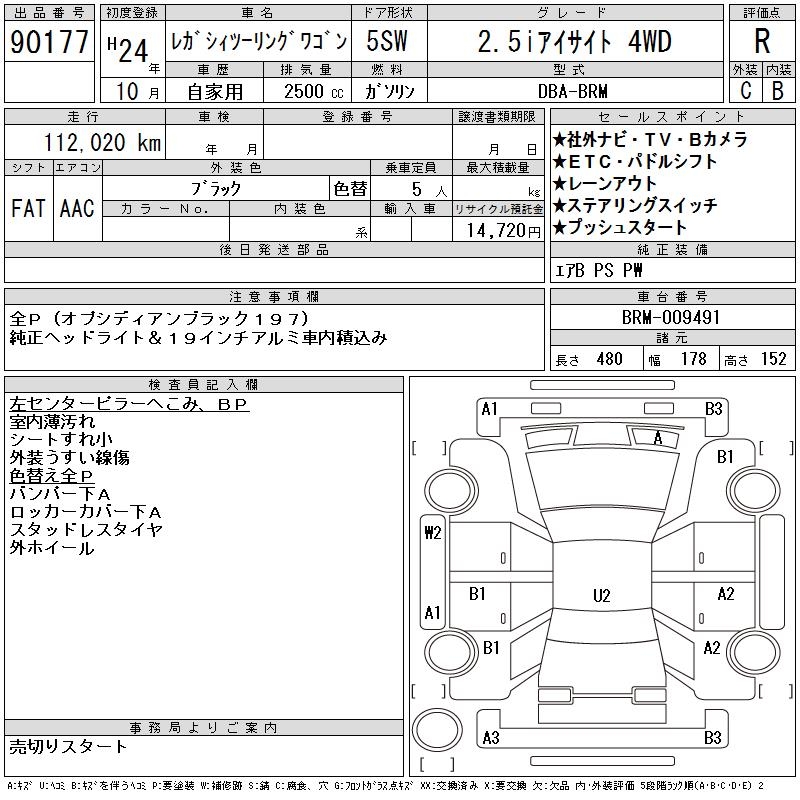Select grade 2.5iアイサイト 4WD
800x800 pixels.
[575, 41]
